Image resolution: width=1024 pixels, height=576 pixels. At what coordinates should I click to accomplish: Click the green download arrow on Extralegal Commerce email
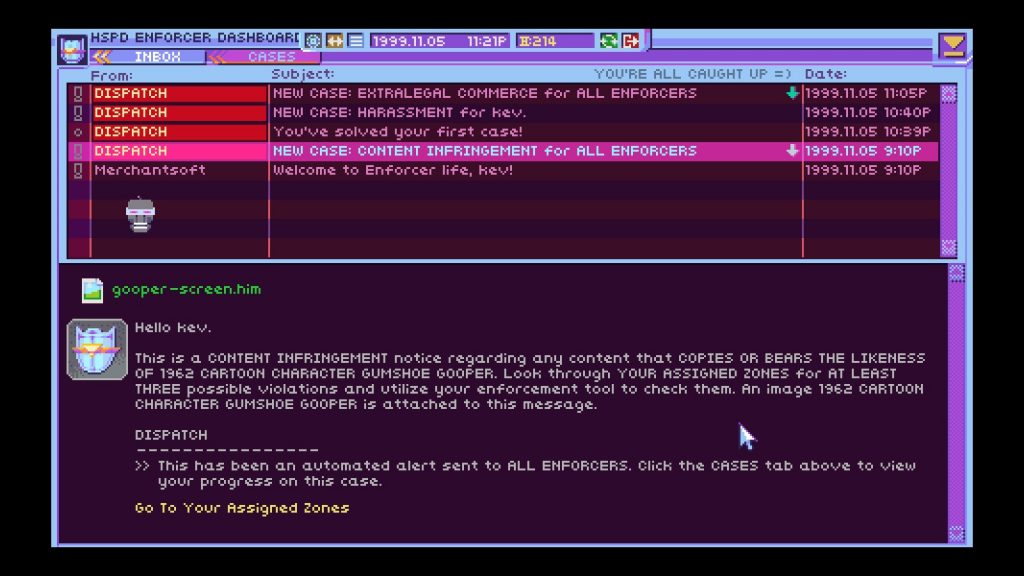792,93
